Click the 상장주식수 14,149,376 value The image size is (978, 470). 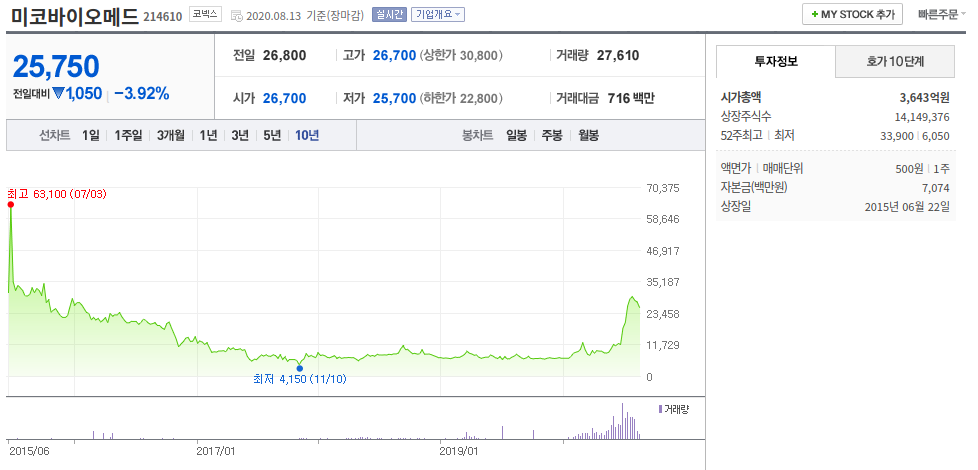click(x=922, y=117)
